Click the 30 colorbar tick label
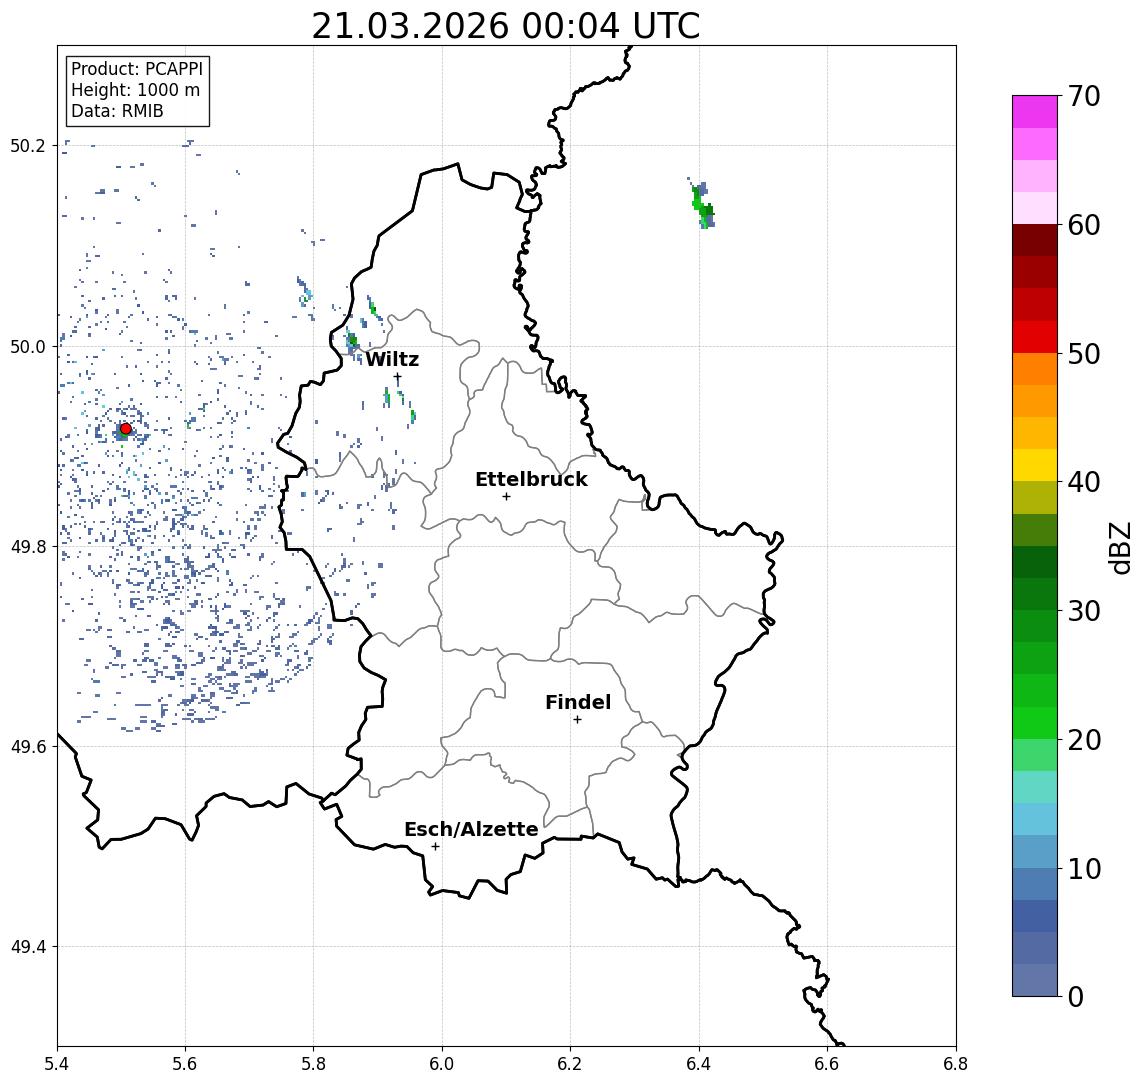 point(1084,611)
